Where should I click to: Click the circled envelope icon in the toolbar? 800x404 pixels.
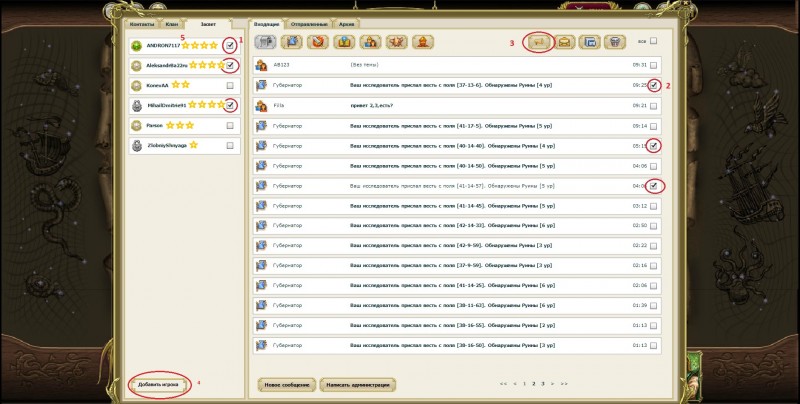coord(539,42)
